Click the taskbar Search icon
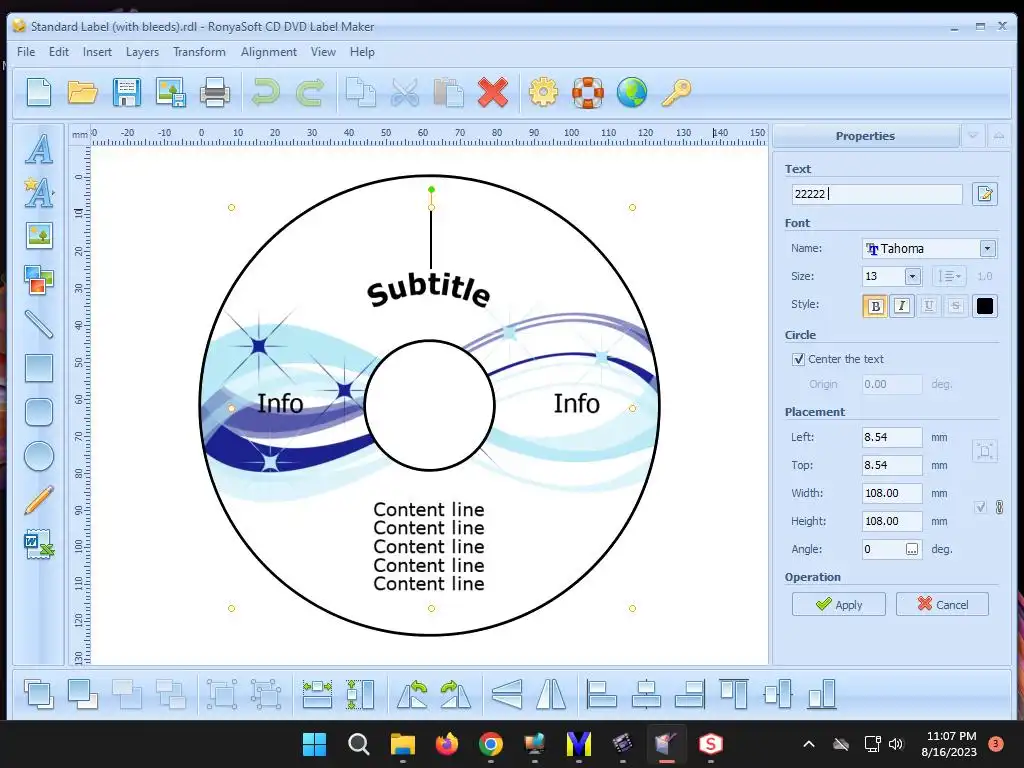1024x768 pixels. [x=359, y=744]
